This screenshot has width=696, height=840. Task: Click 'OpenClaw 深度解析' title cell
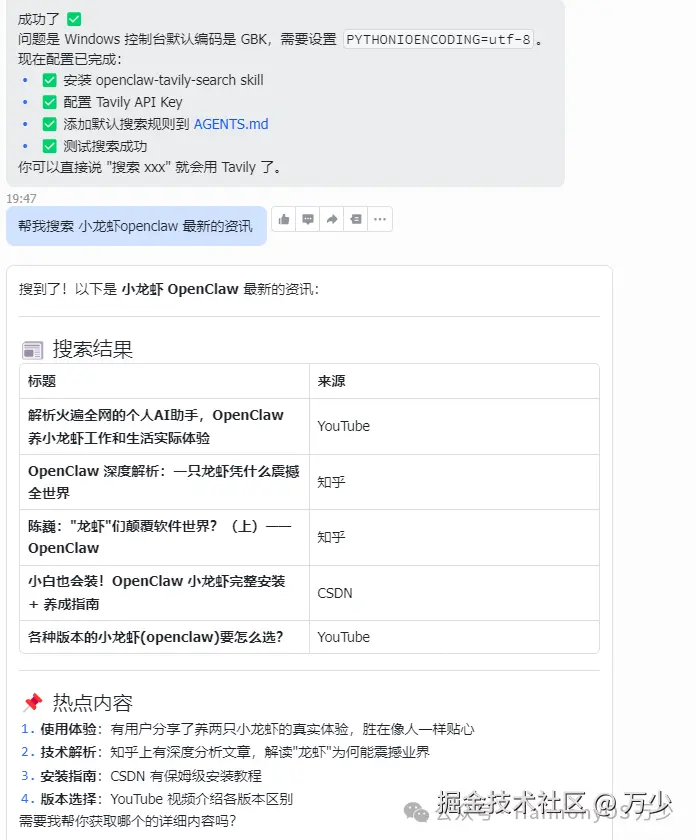coord(164,482)
